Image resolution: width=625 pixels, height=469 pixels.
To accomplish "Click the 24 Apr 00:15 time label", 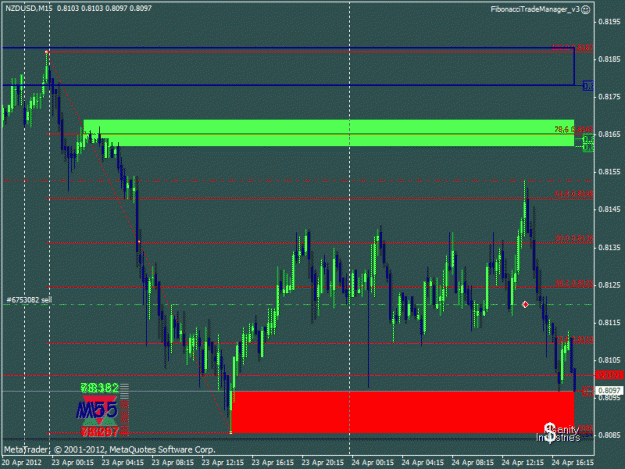I will point(373,462).
